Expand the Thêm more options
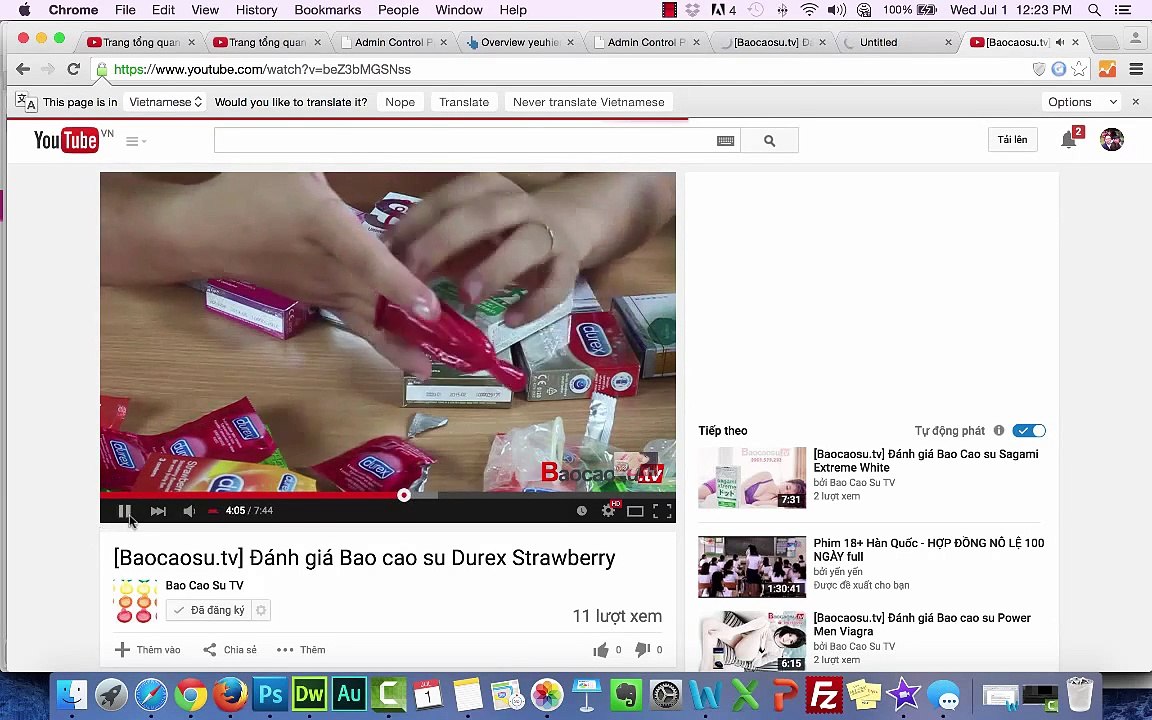 pos(301,649)
